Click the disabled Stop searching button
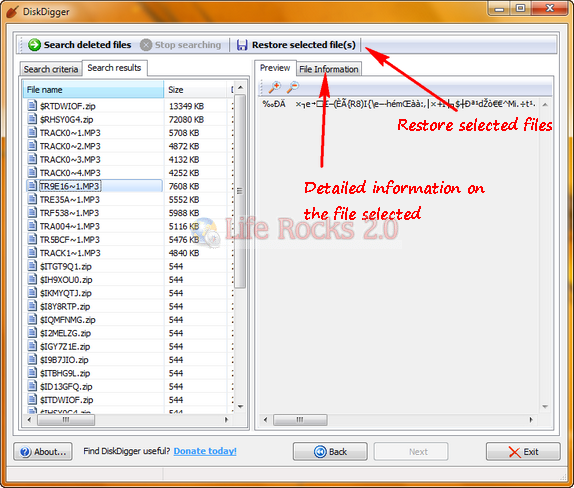 (x=181, y=45)
